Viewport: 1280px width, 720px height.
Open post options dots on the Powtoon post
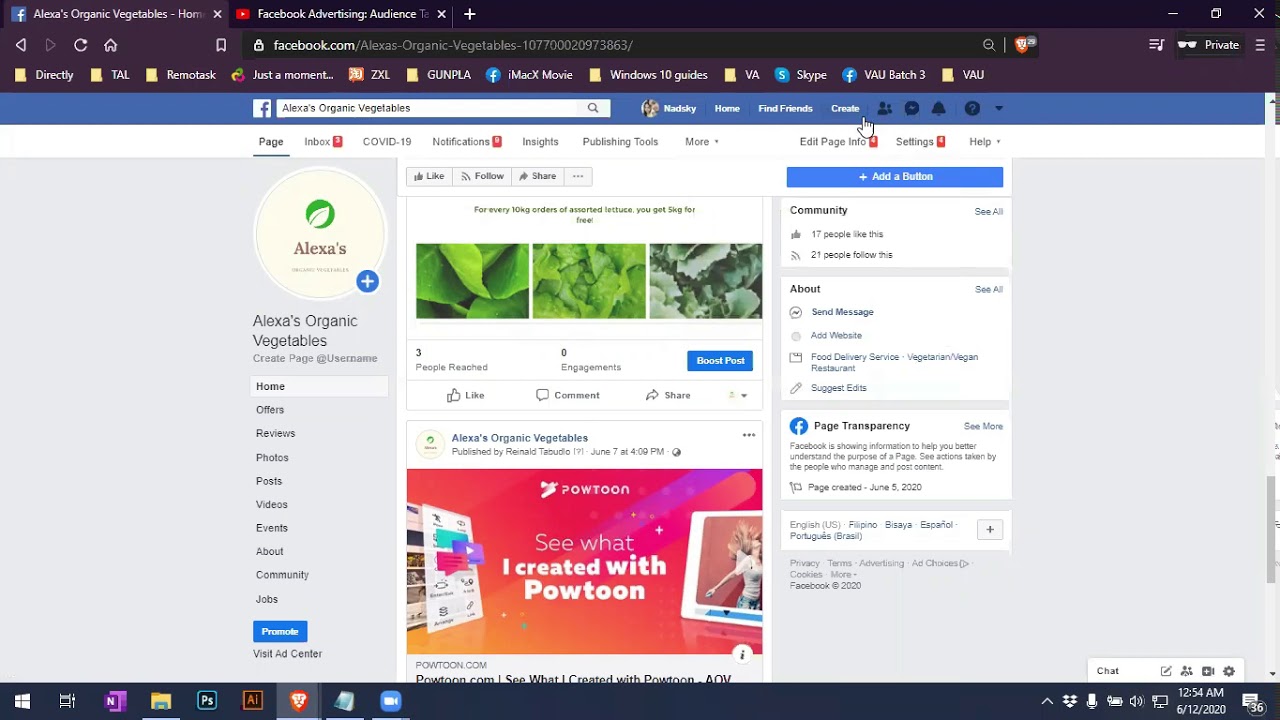[748, 435]
